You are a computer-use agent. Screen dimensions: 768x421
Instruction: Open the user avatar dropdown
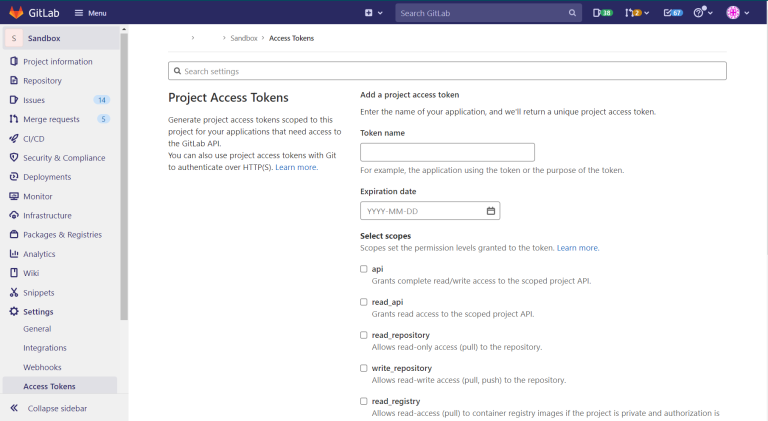pos(738,13)
